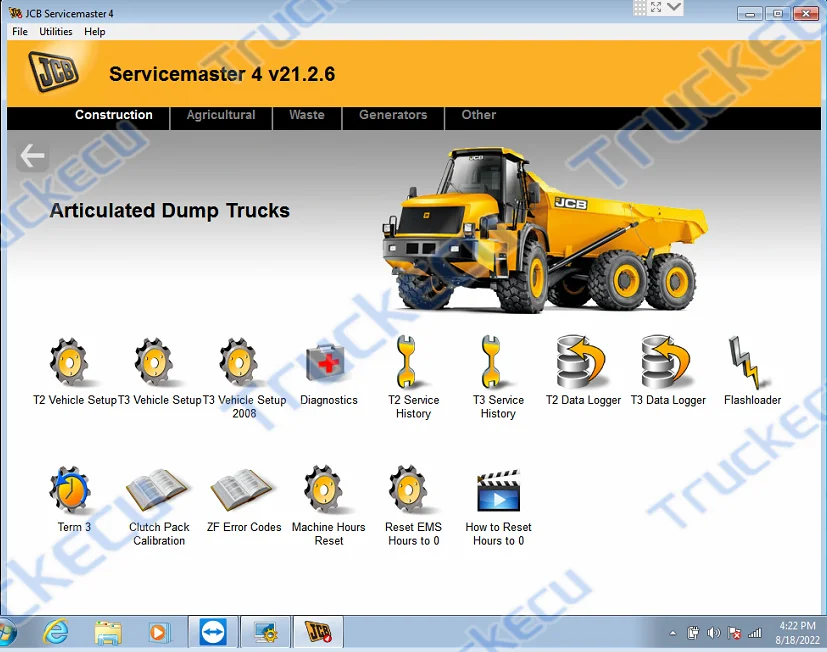The width and height of the screenshot is (827, 652).
Task: Start Clutch Pack Calibration
Action: pos(157,492)
